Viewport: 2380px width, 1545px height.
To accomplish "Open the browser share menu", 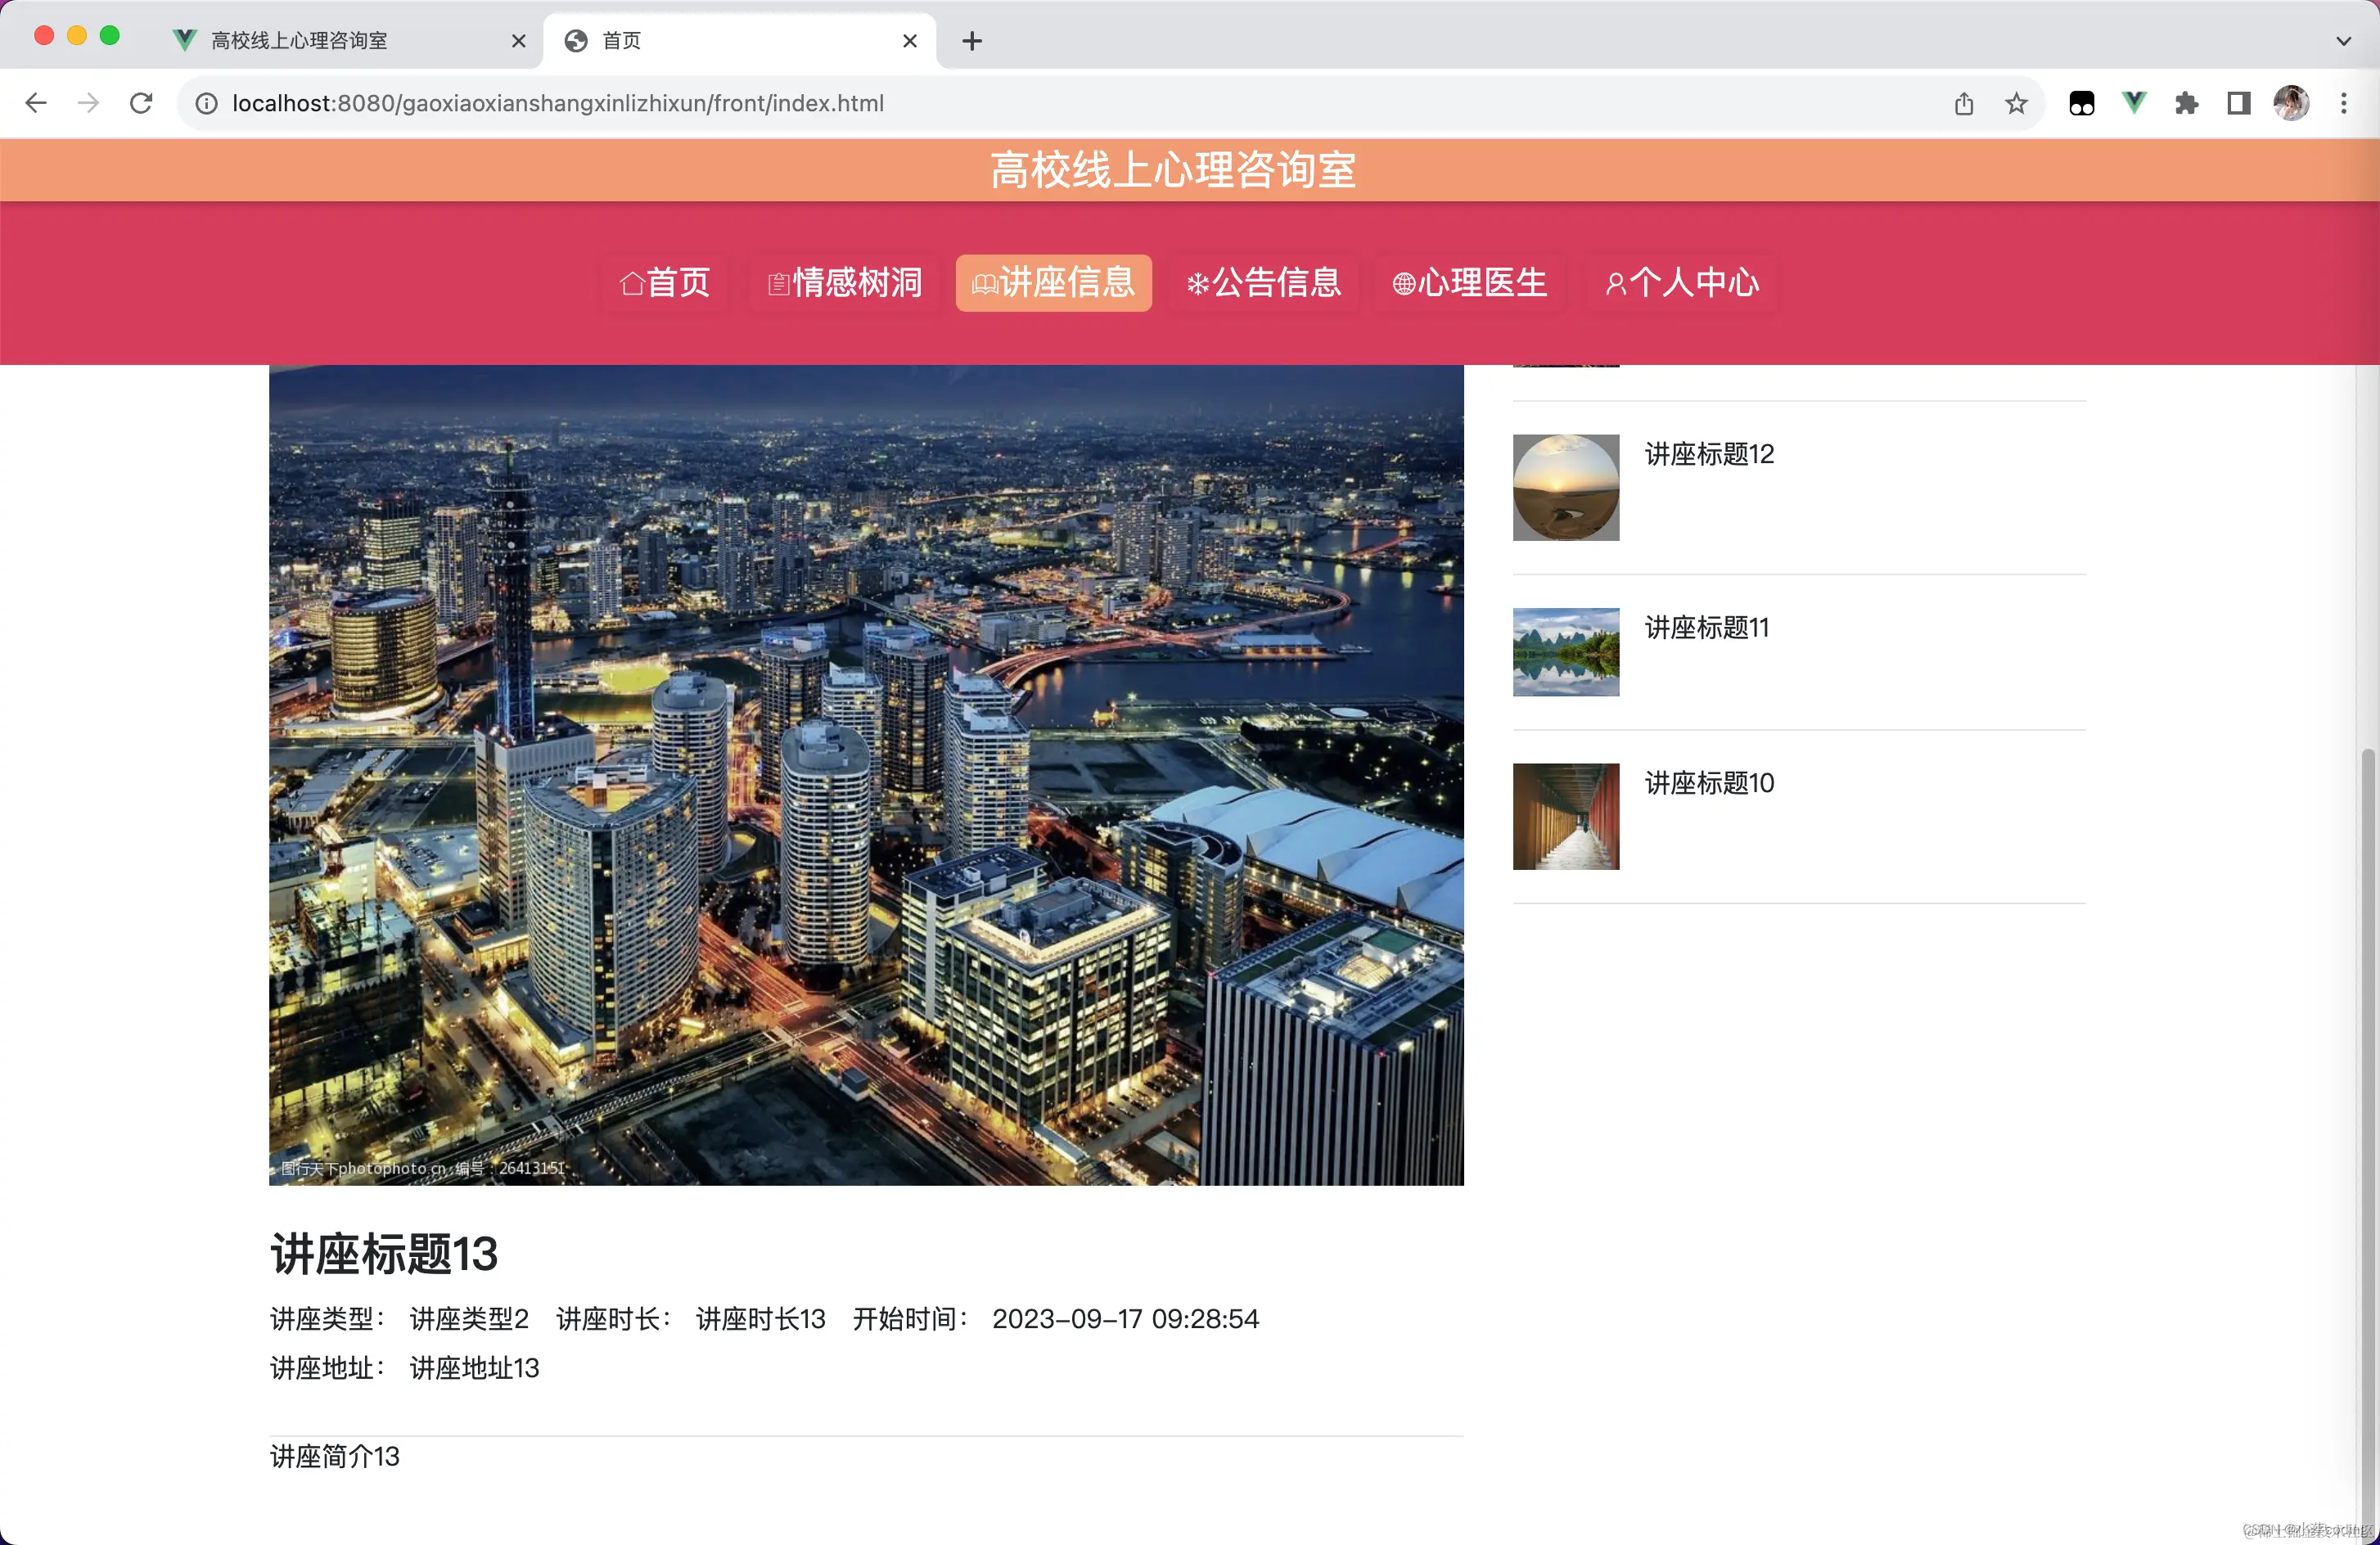I will [x=1963, y=103].
